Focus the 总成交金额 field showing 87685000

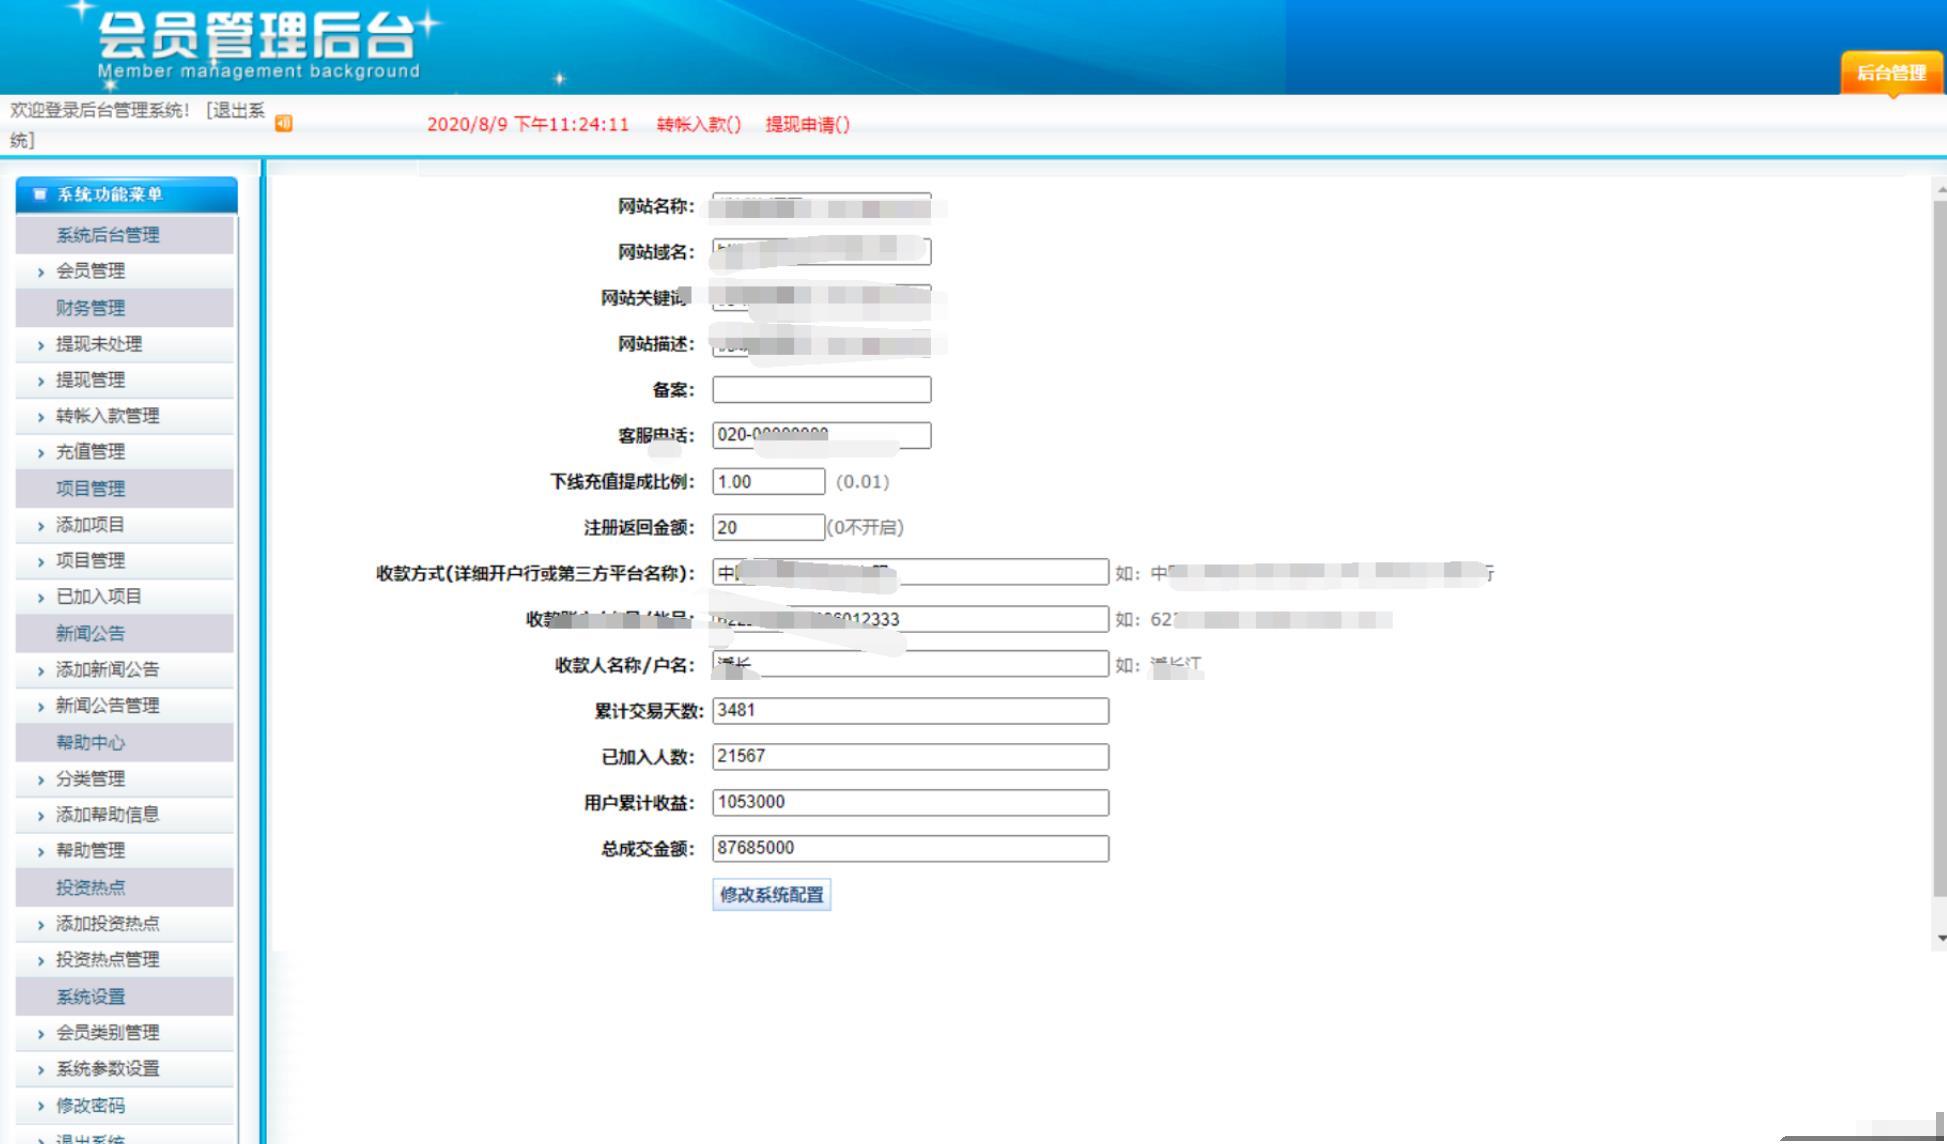click(911, 849)
